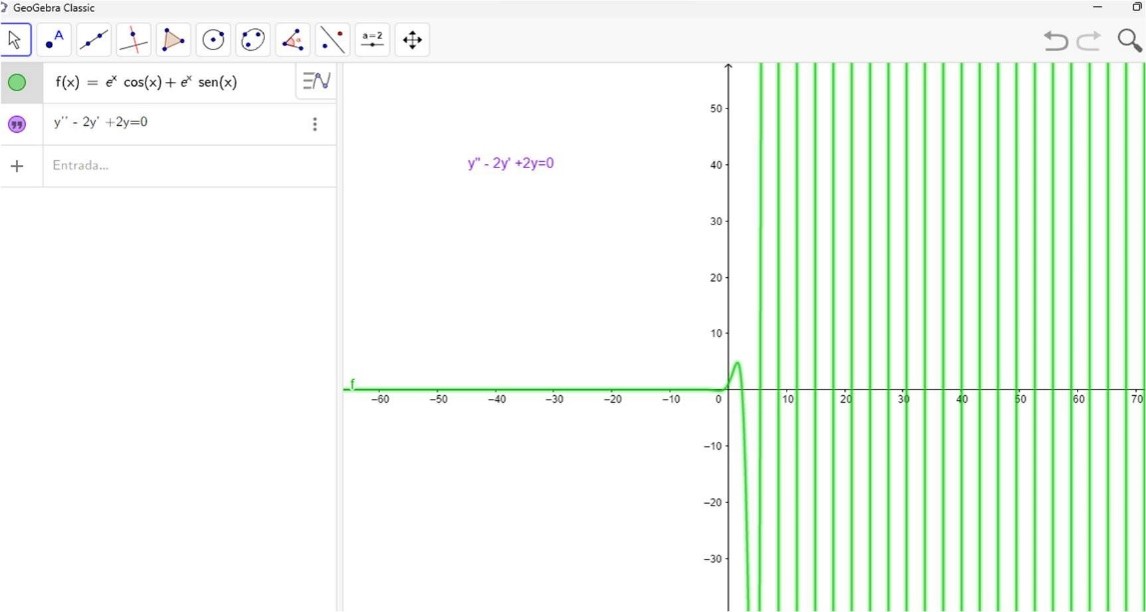The height and width of the screenshot is (612, 1146).
Task: Choose the Ellipse tool
Action: click(253, 40)
